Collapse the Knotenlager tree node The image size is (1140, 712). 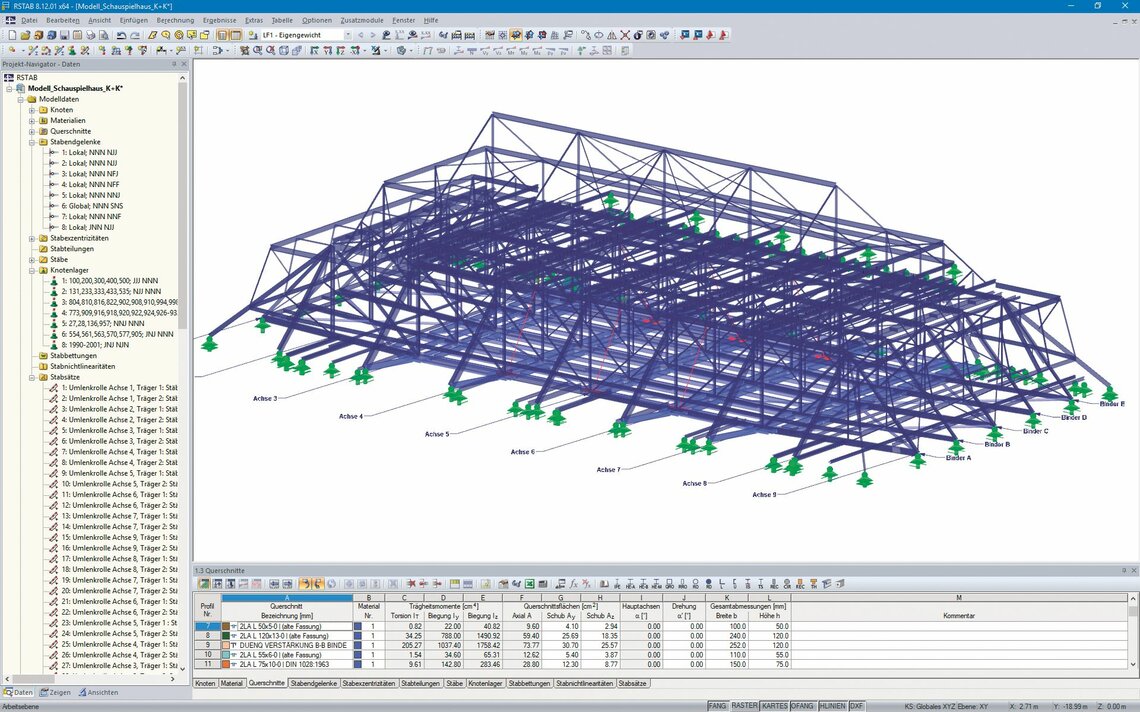32,271
